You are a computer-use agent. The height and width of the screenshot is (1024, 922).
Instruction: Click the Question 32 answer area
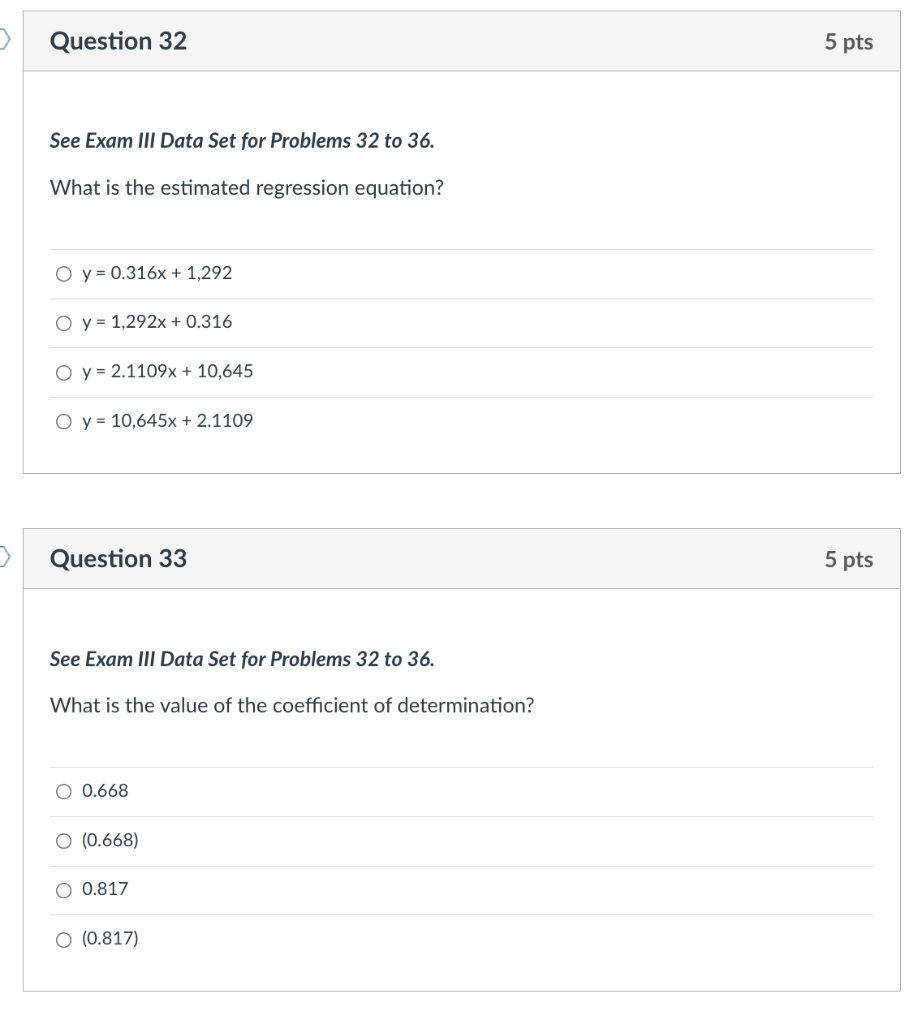point(460,347)
